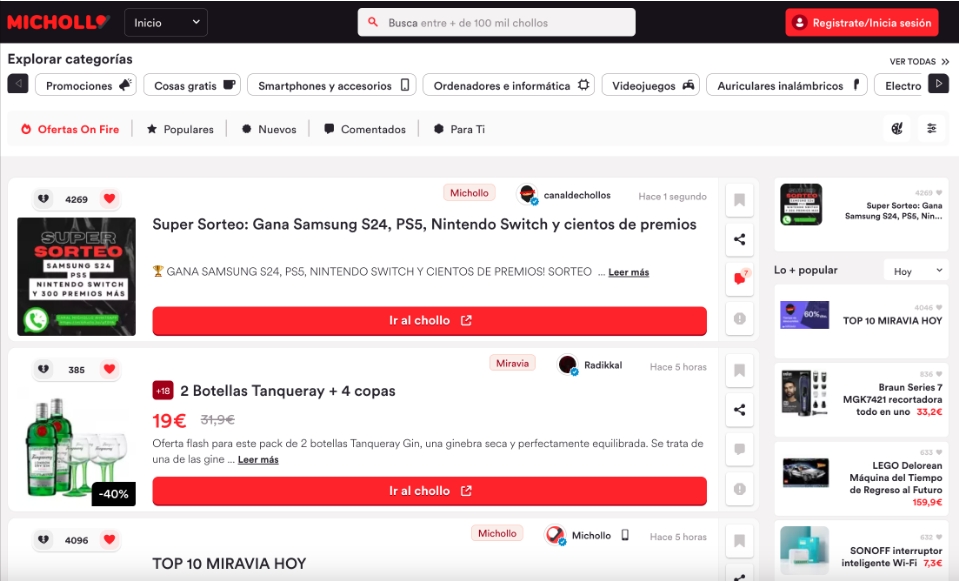Bookmark the Super Sorteo deal
Image resolution: width=959 pixels, height=581 pixels.
[x=739, y=200]
